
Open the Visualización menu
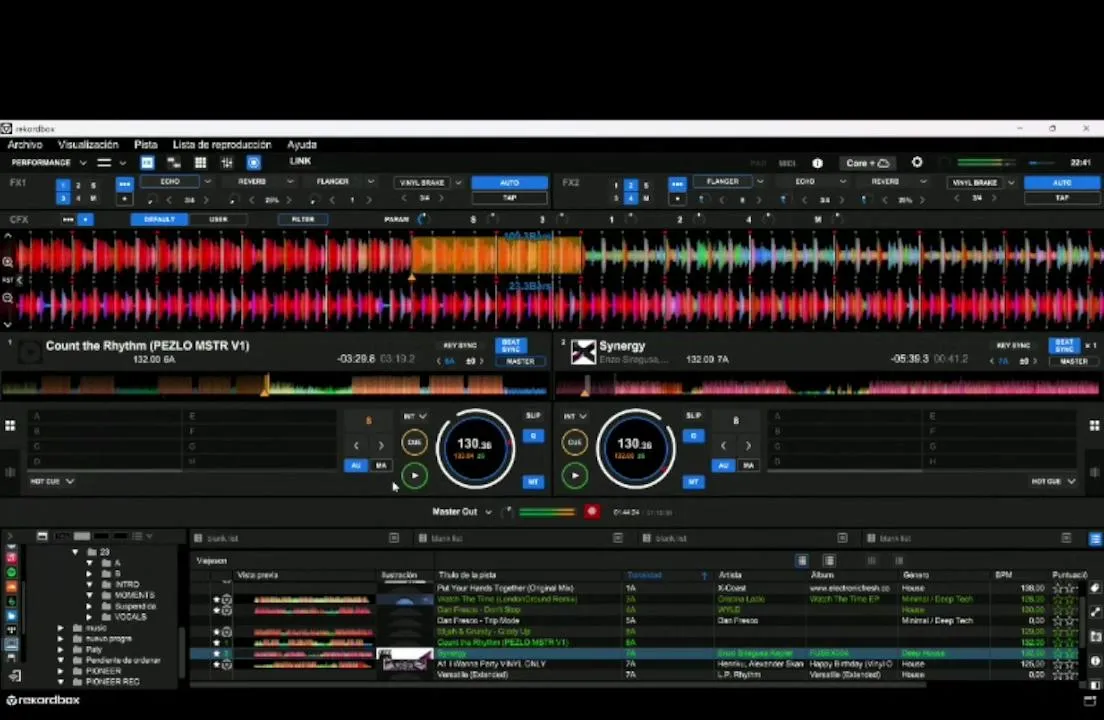click(88, 144)
